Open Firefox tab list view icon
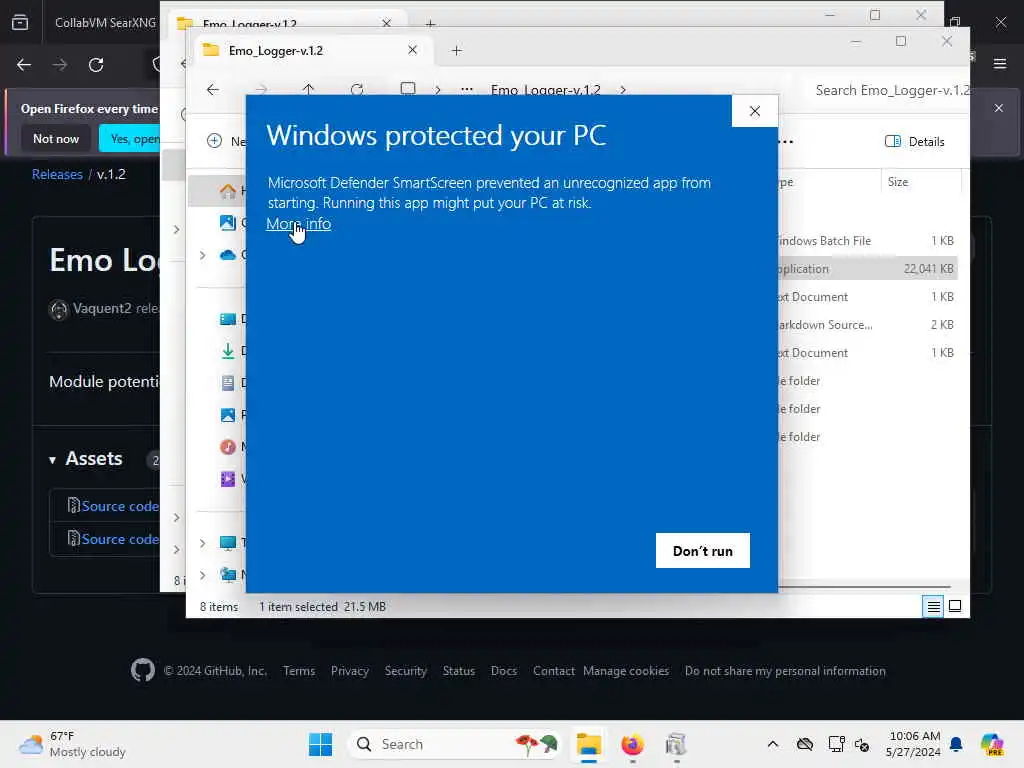The image size is (1024, 768). pos(20,23)
